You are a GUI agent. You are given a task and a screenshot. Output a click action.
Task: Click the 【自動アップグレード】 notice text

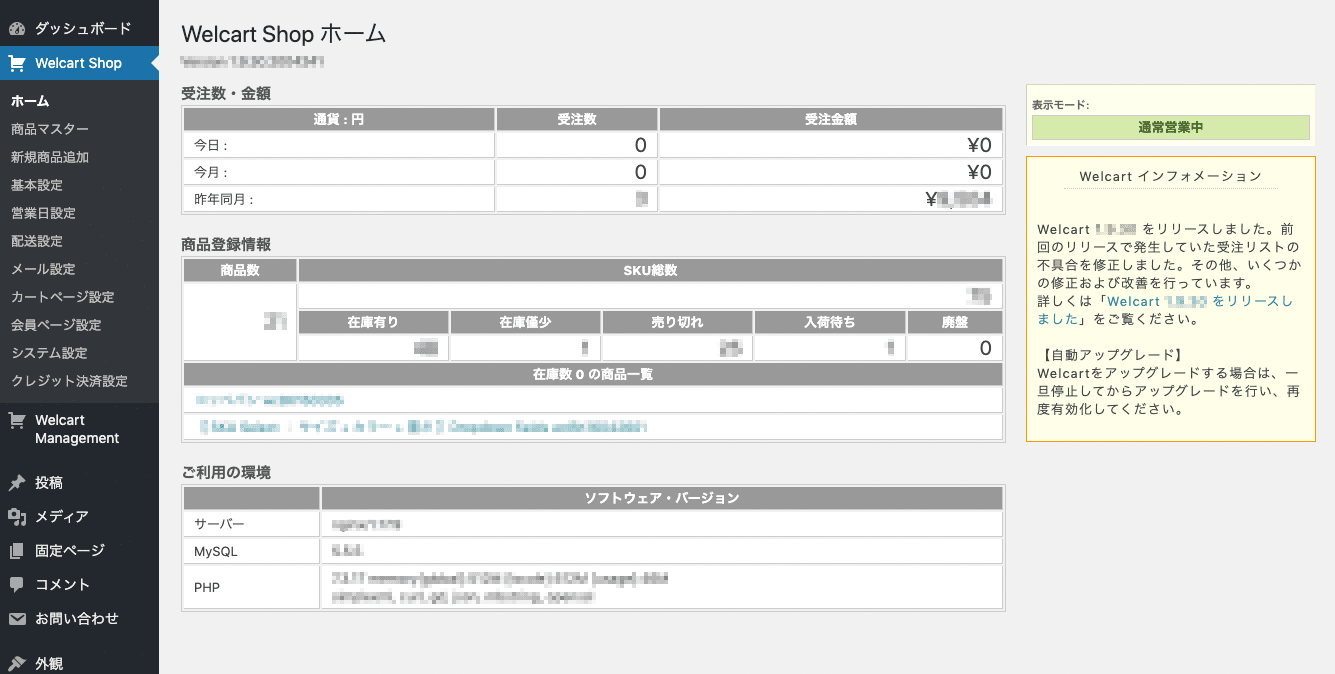[1114, 355]
